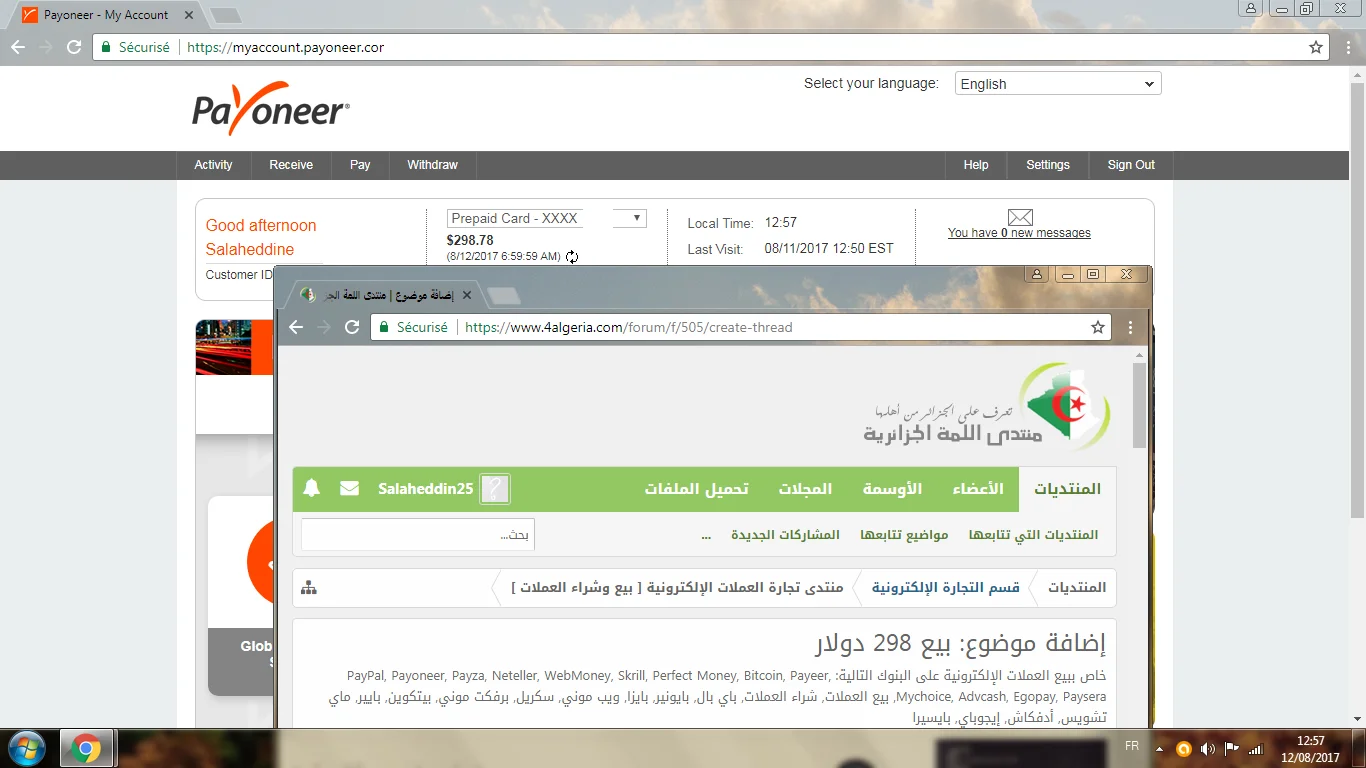
Task: Click the envelope icon above Payoneer messages
Action: tap(1019, 217)
